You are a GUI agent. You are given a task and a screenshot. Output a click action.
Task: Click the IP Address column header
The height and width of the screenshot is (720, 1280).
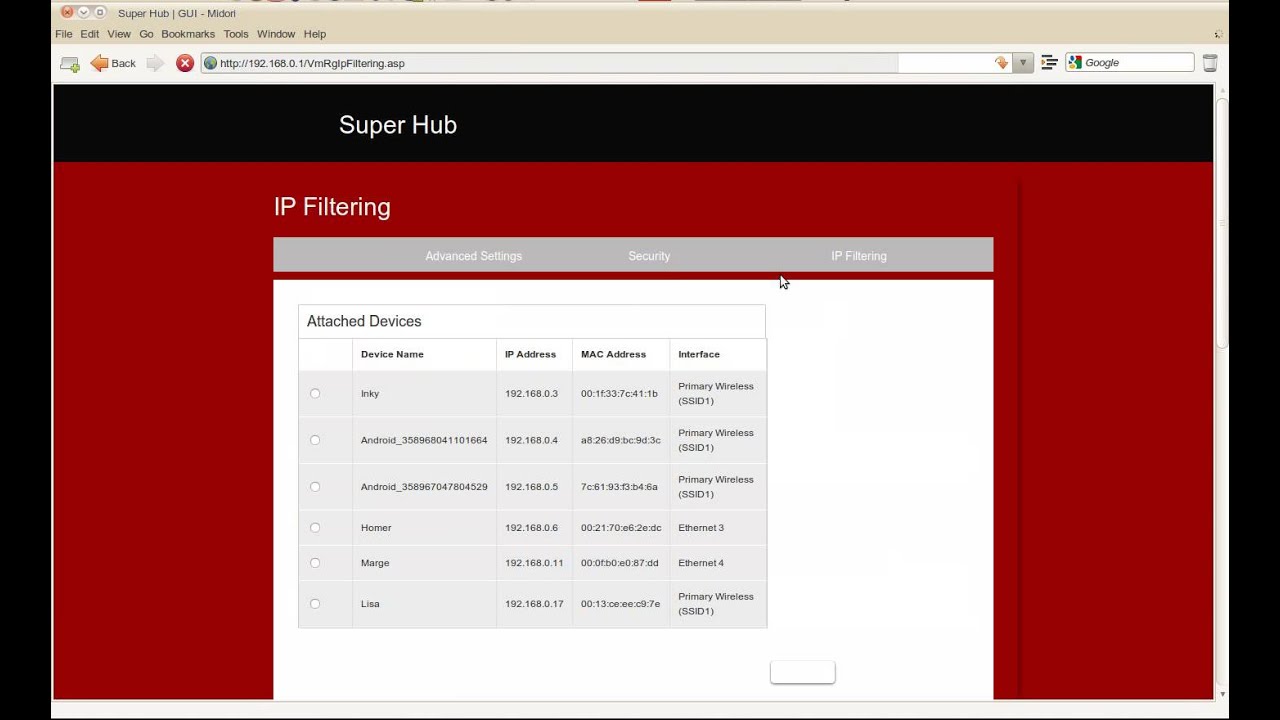click(x=530, y=354)
